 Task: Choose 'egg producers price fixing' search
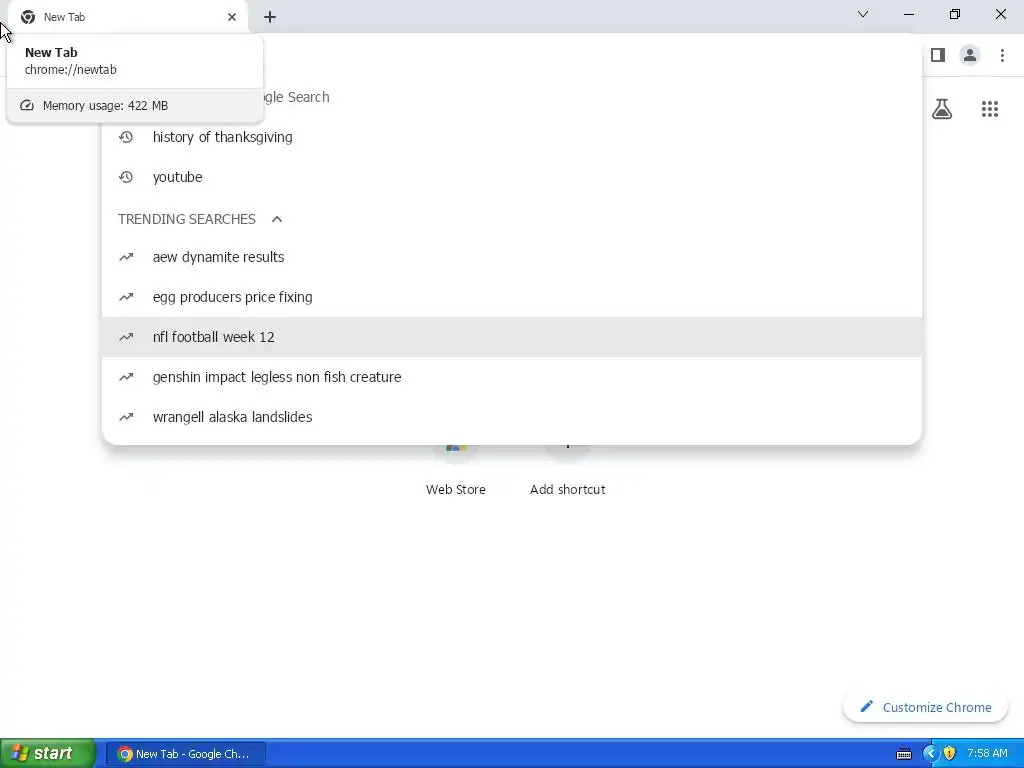(512, 297)
